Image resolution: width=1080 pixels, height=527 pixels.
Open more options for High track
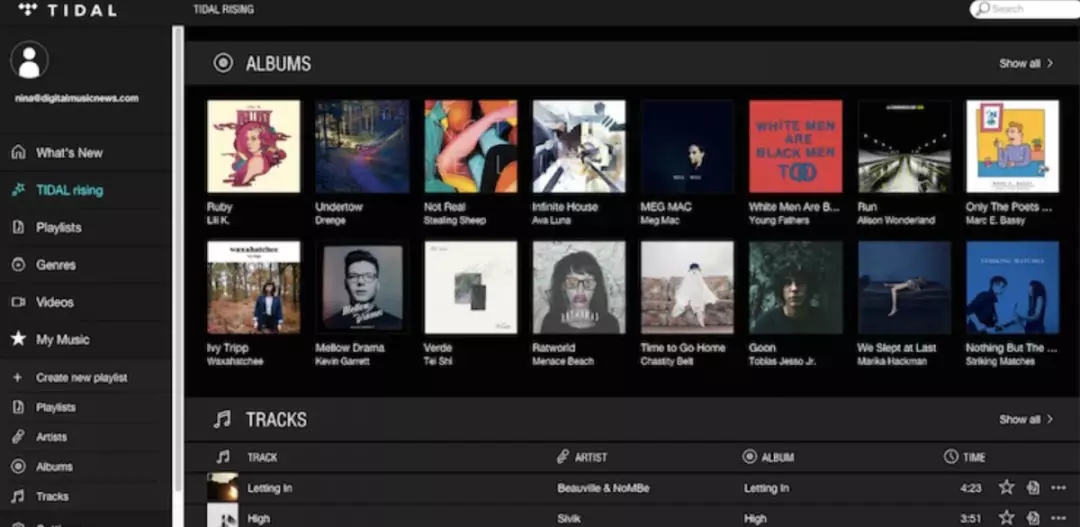1059,517
